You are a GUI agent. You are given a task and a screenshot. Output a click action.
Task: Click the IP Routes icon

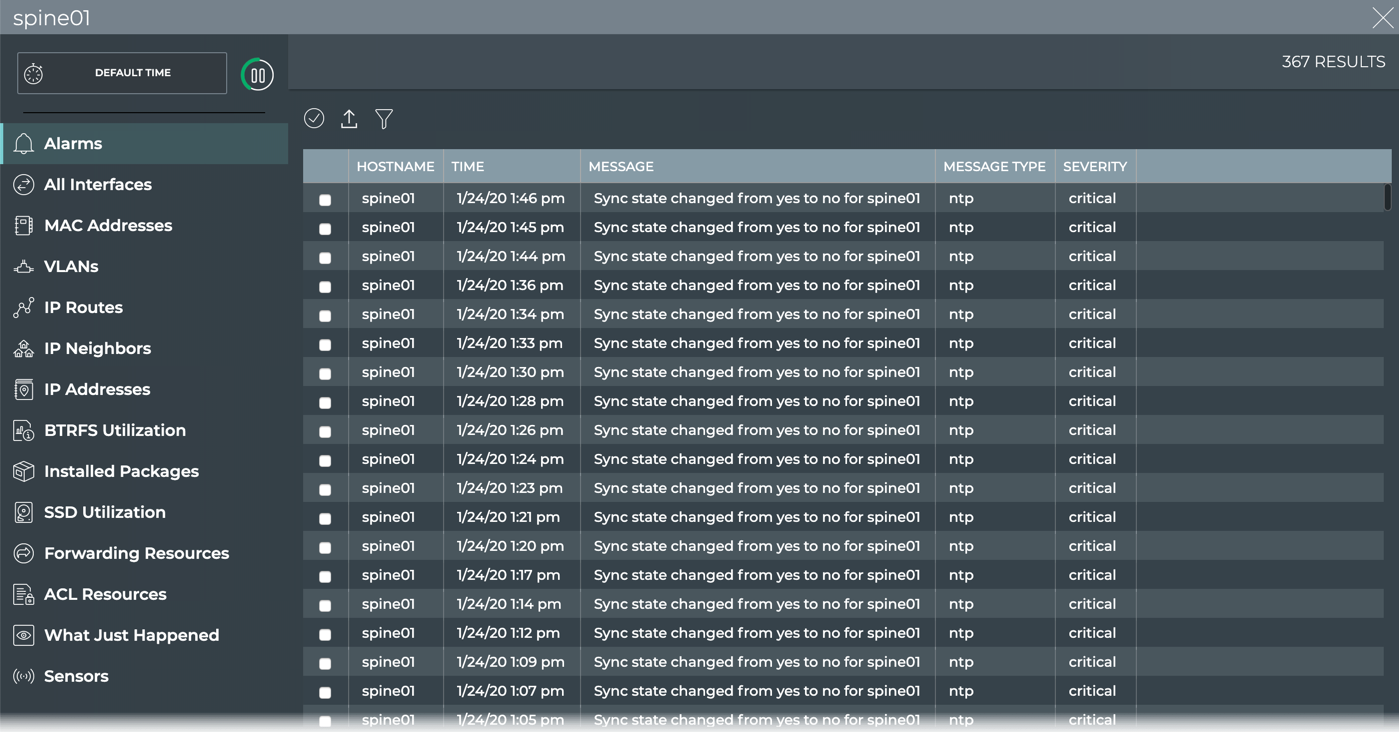coord(24,308)
